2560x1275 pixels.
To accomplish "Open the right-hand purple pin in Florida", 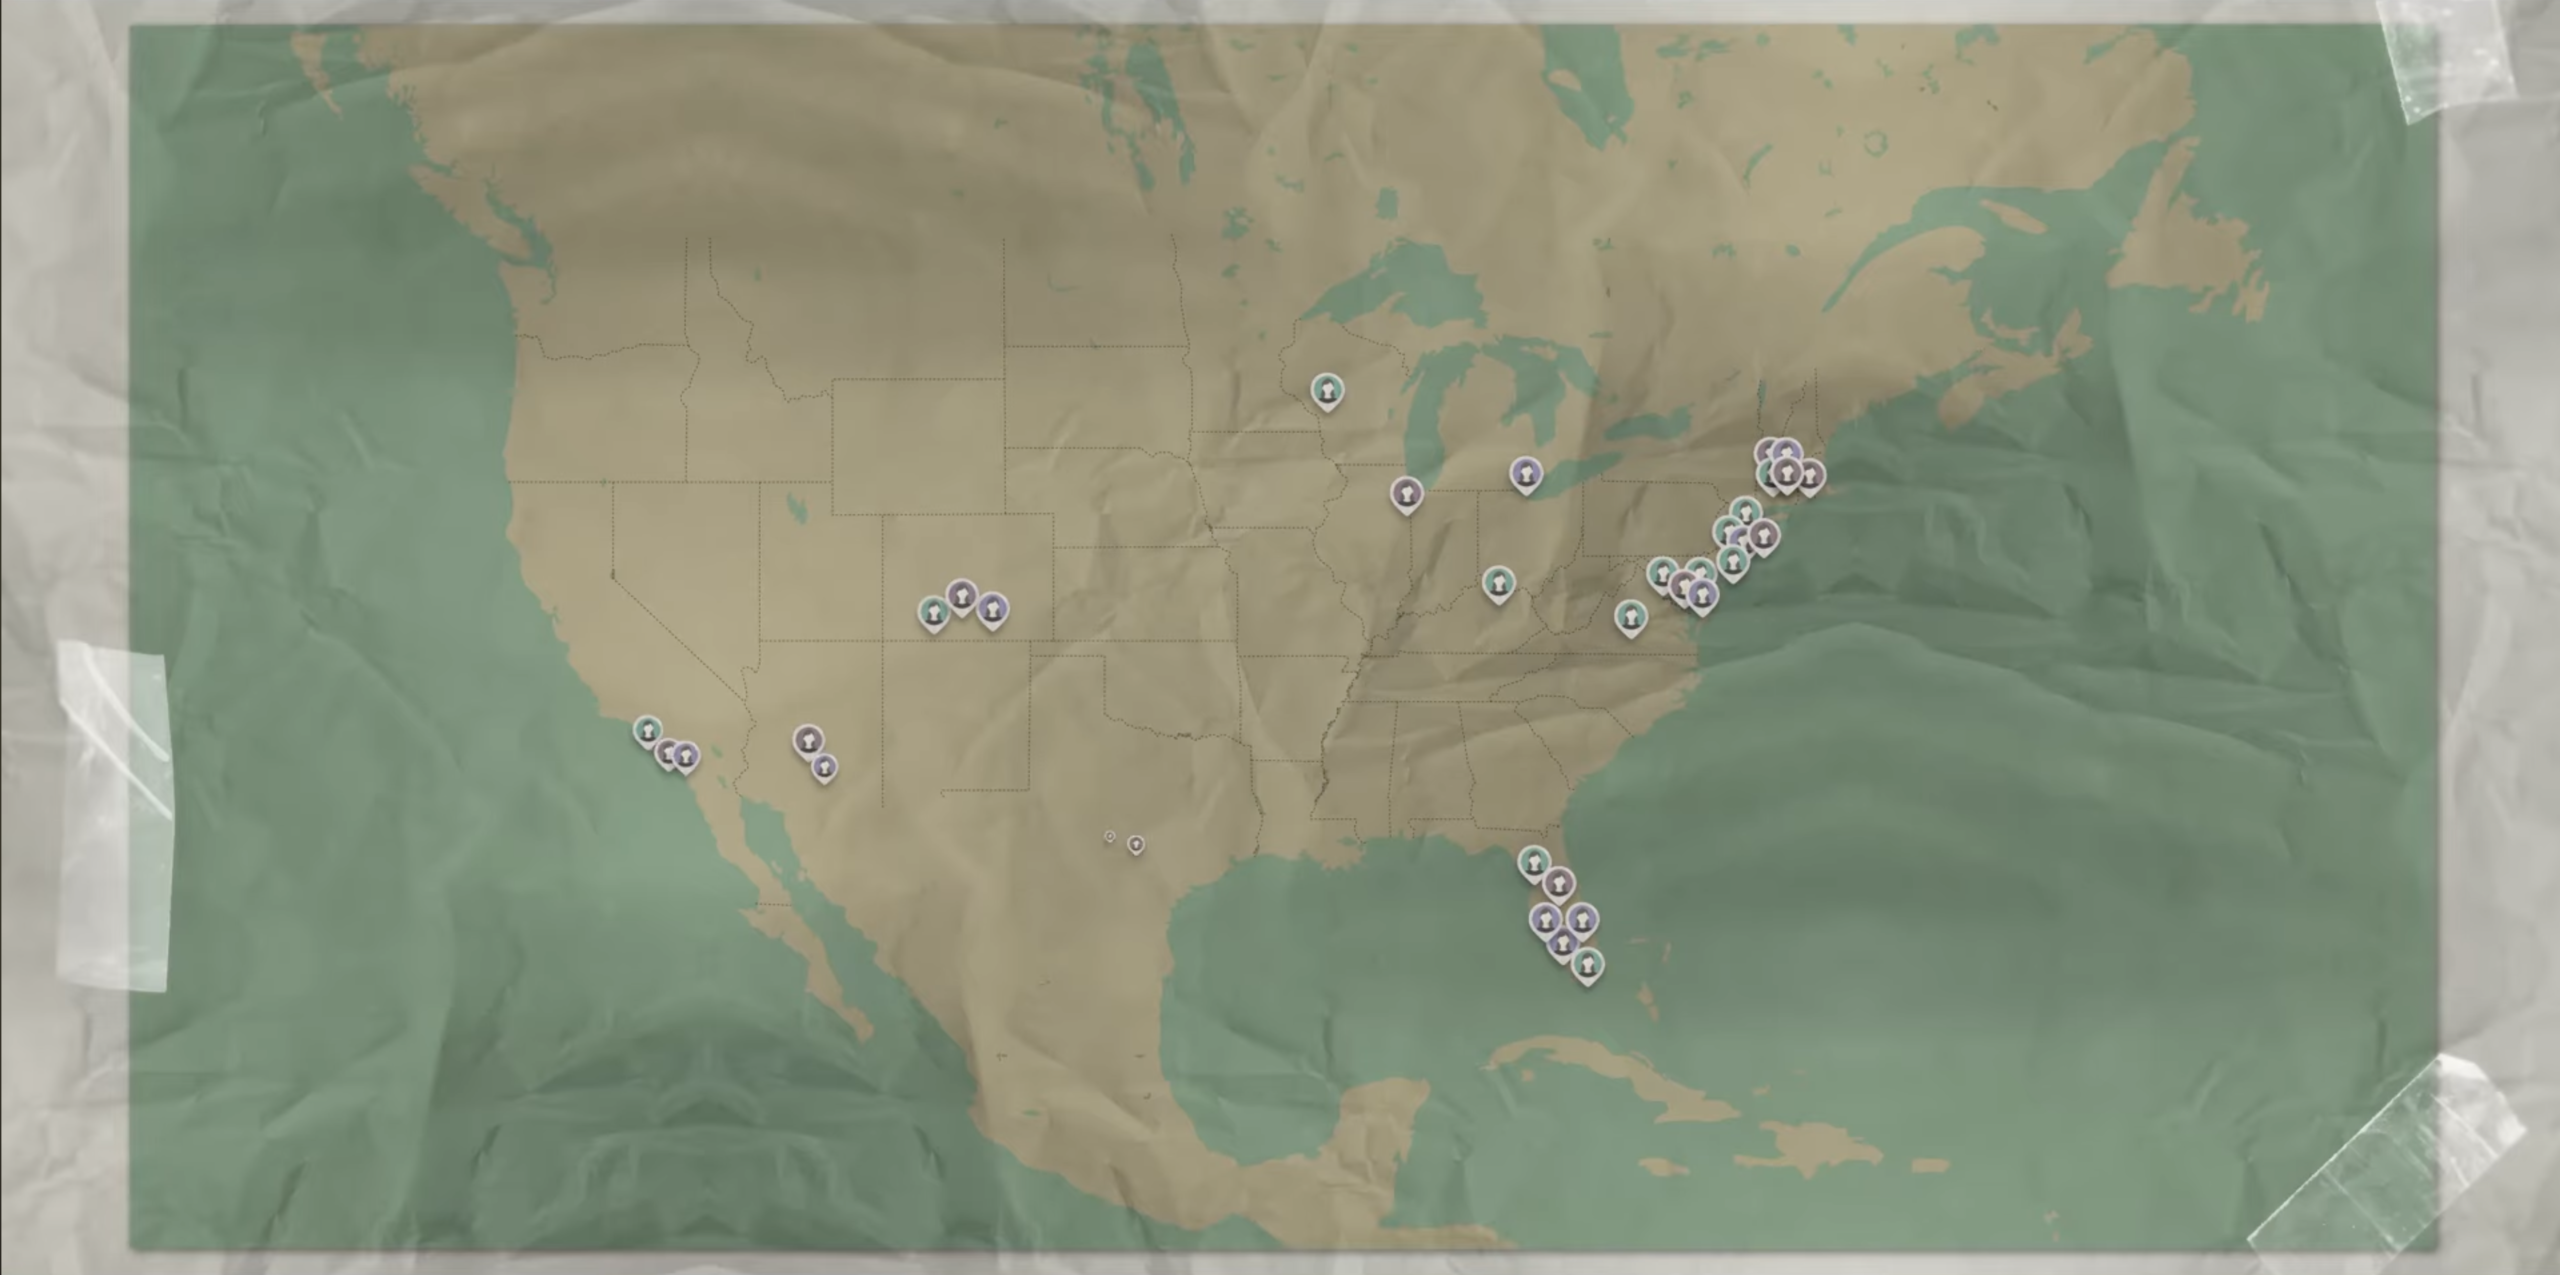I will (1582, 917).
